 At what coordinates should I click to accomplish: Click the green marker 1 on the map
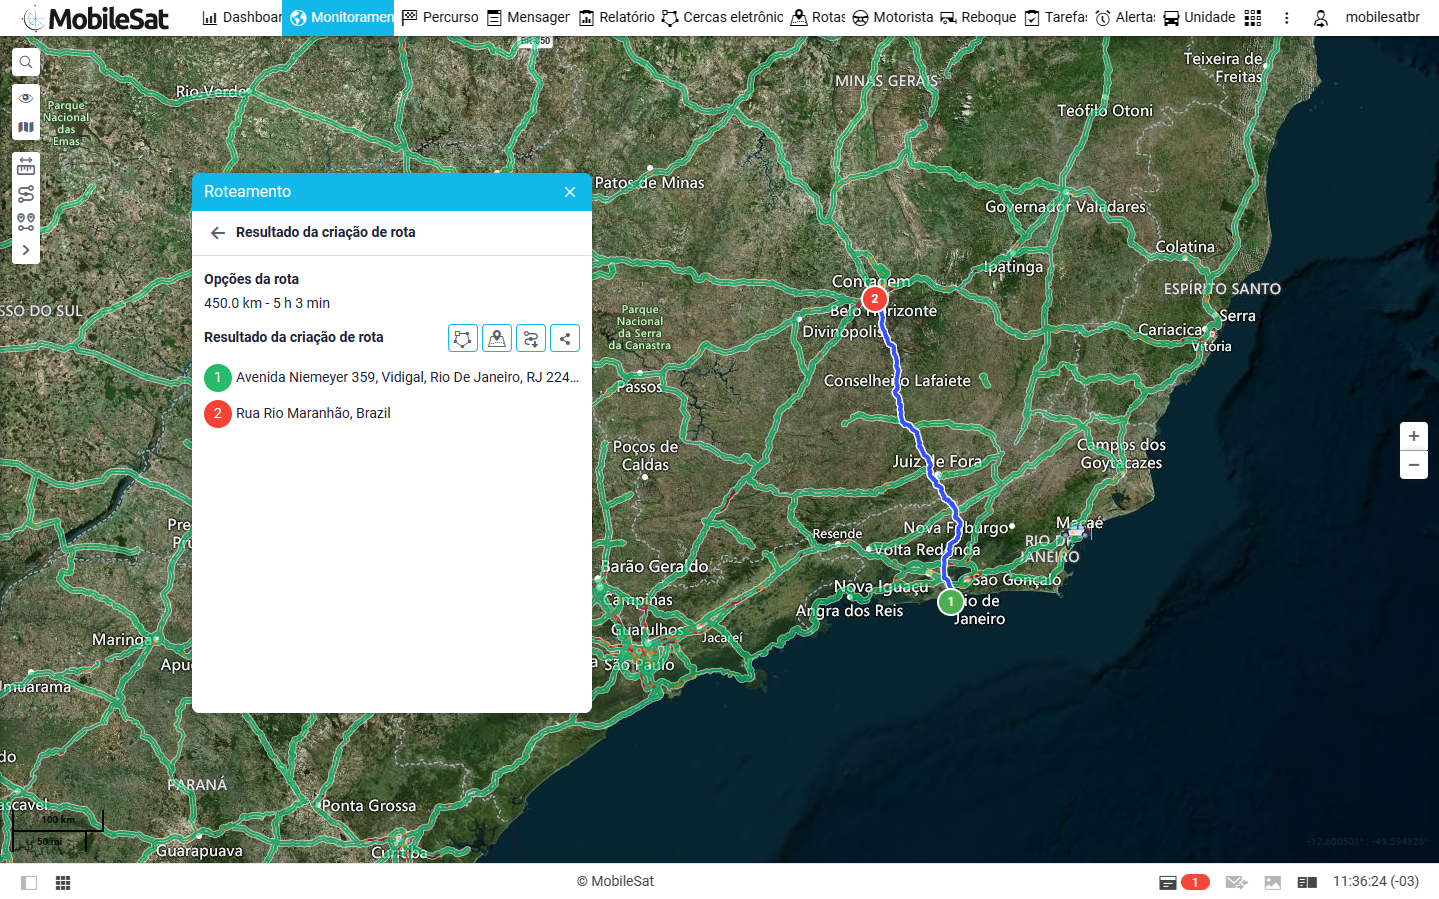[x=950, y=602]
